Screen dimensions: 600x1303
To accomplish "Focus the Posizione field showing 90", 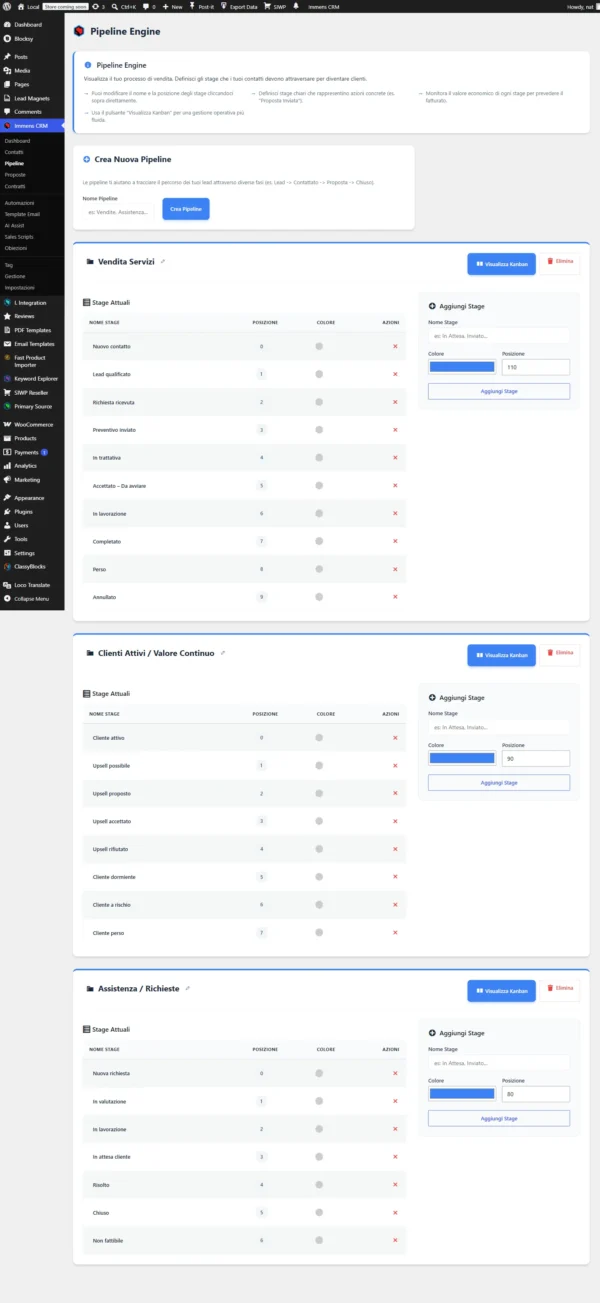I will tap(536, 758).
